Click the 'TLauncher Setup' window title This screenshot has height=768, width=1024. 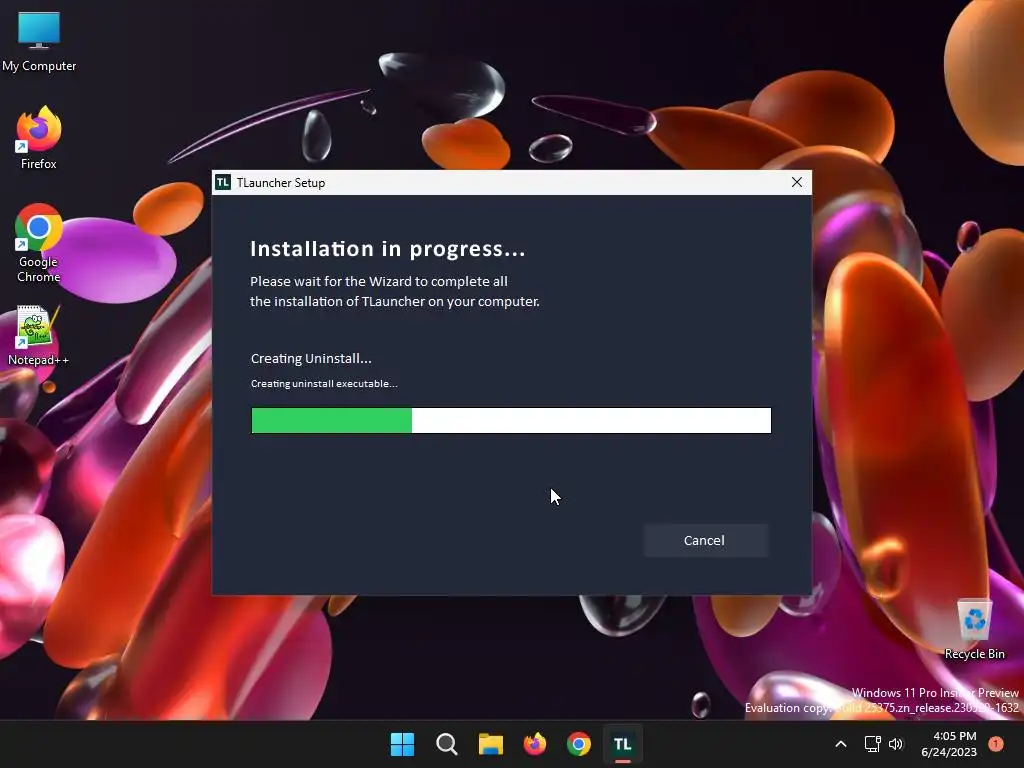coord(281,183)
